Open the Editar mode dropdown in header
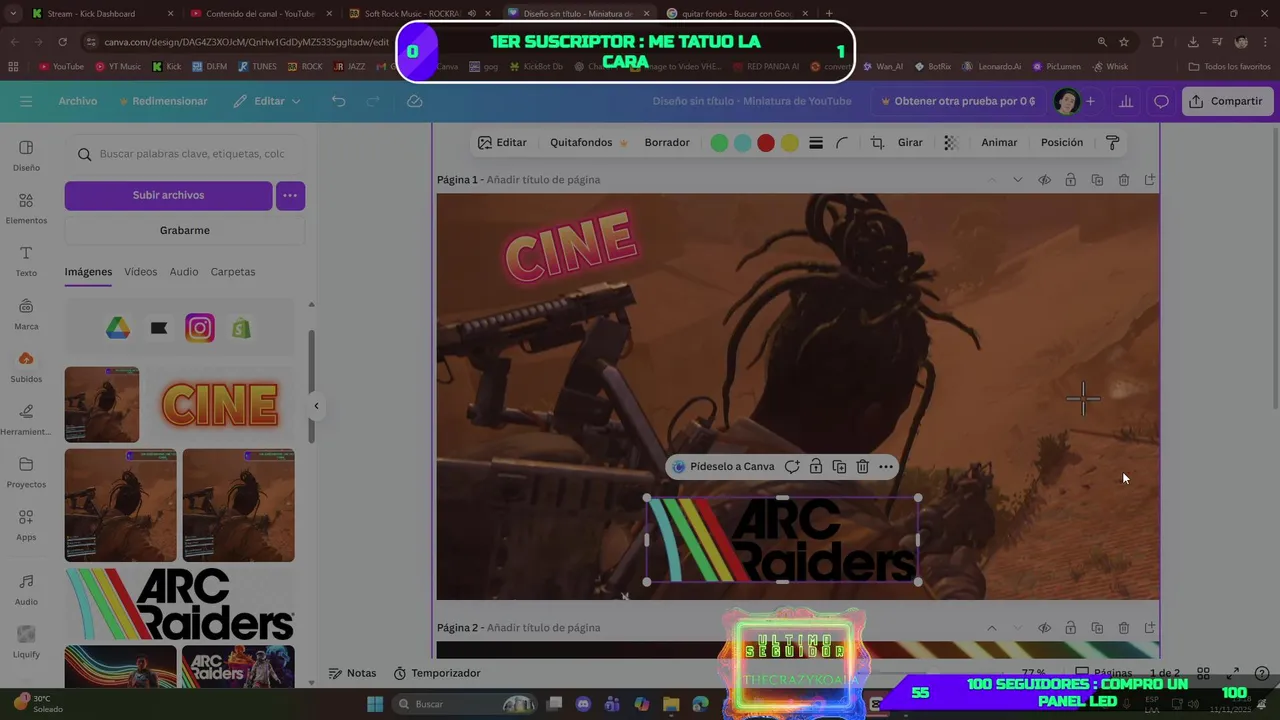 click(267, 101)
